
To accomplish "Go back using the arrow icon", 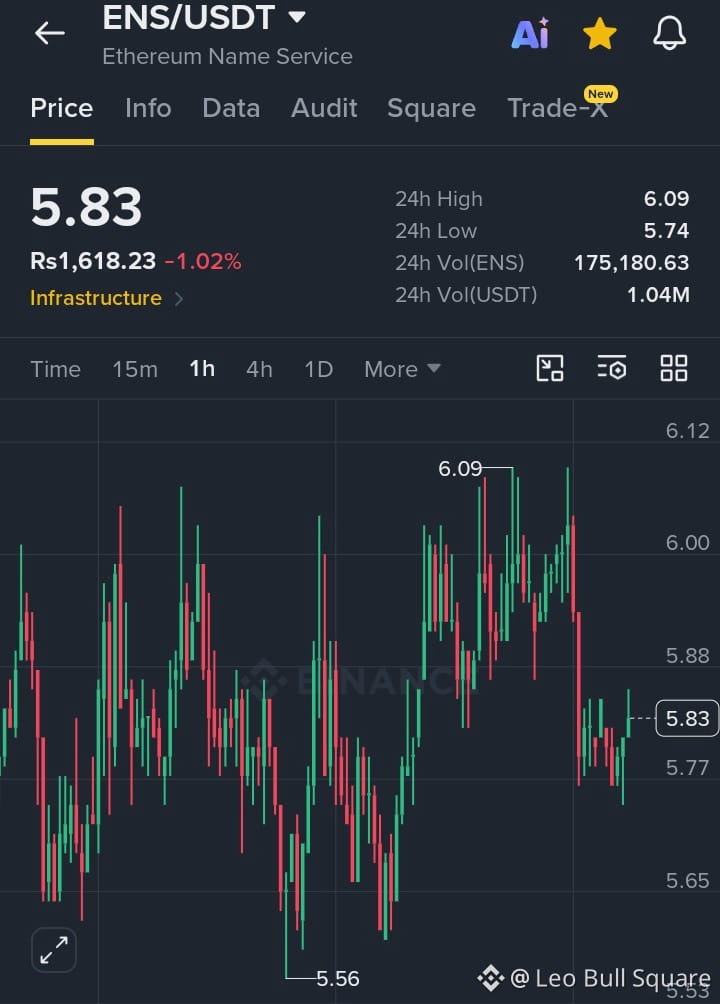I will click(x=49, y=33).
